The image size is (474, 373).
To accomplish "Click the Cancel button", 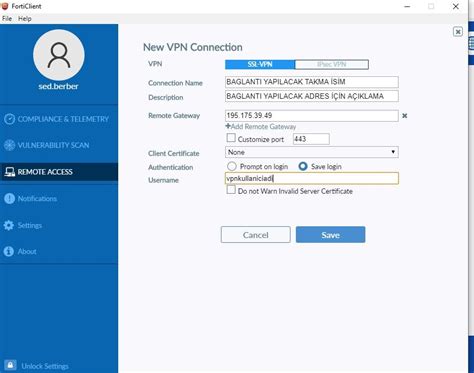I will (x=256, y=235).
